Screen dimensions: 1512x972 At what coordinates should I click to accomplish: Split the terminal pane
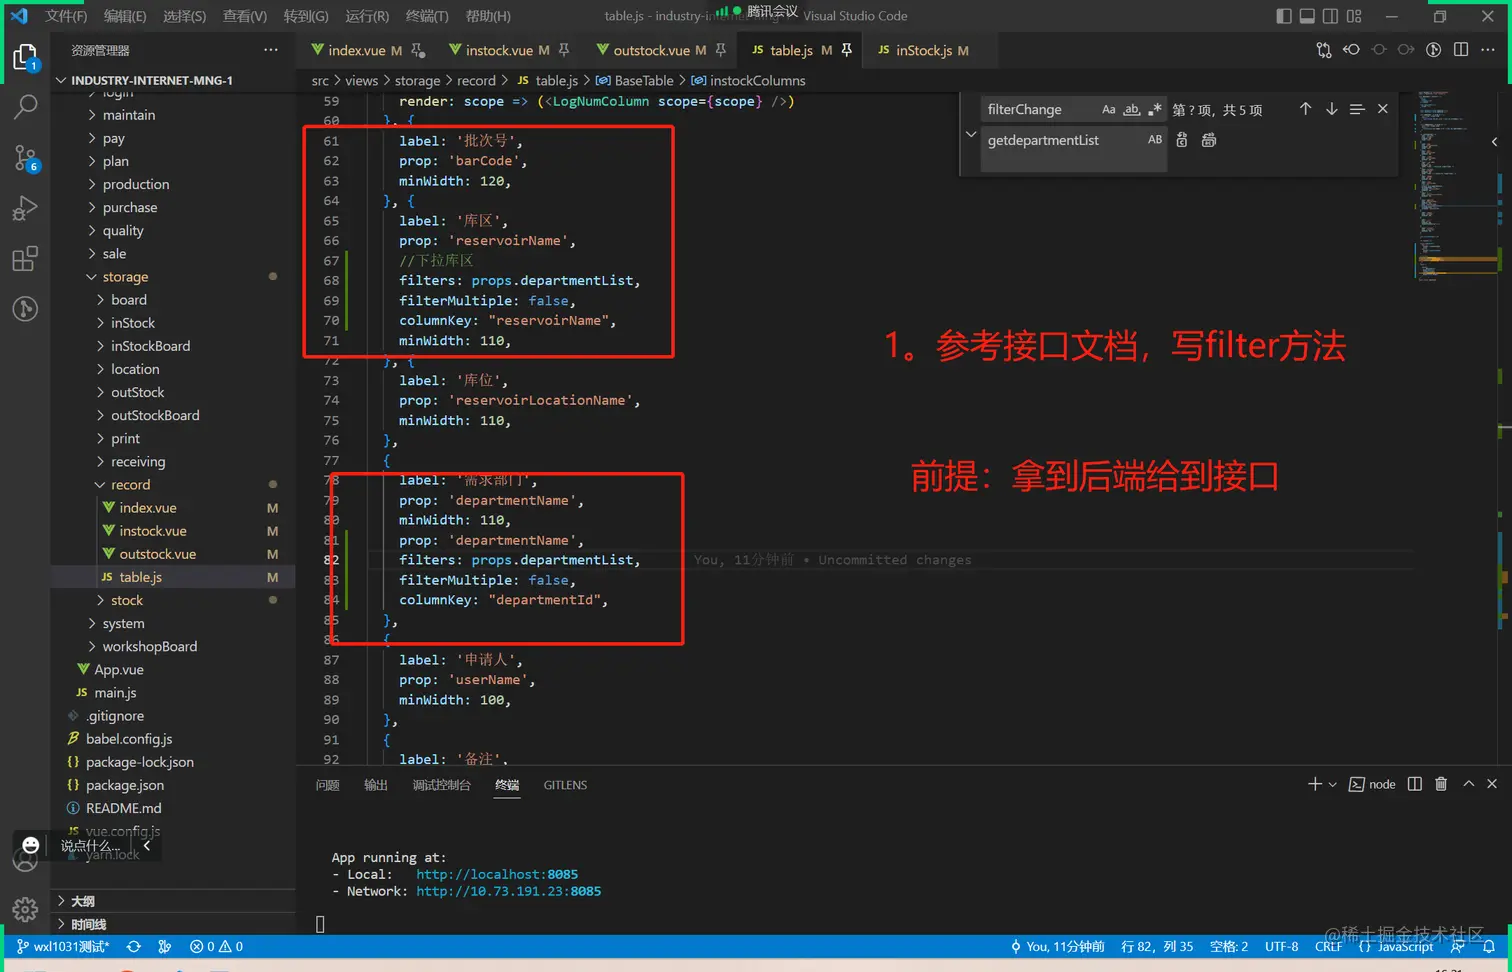coord(1414,784)
